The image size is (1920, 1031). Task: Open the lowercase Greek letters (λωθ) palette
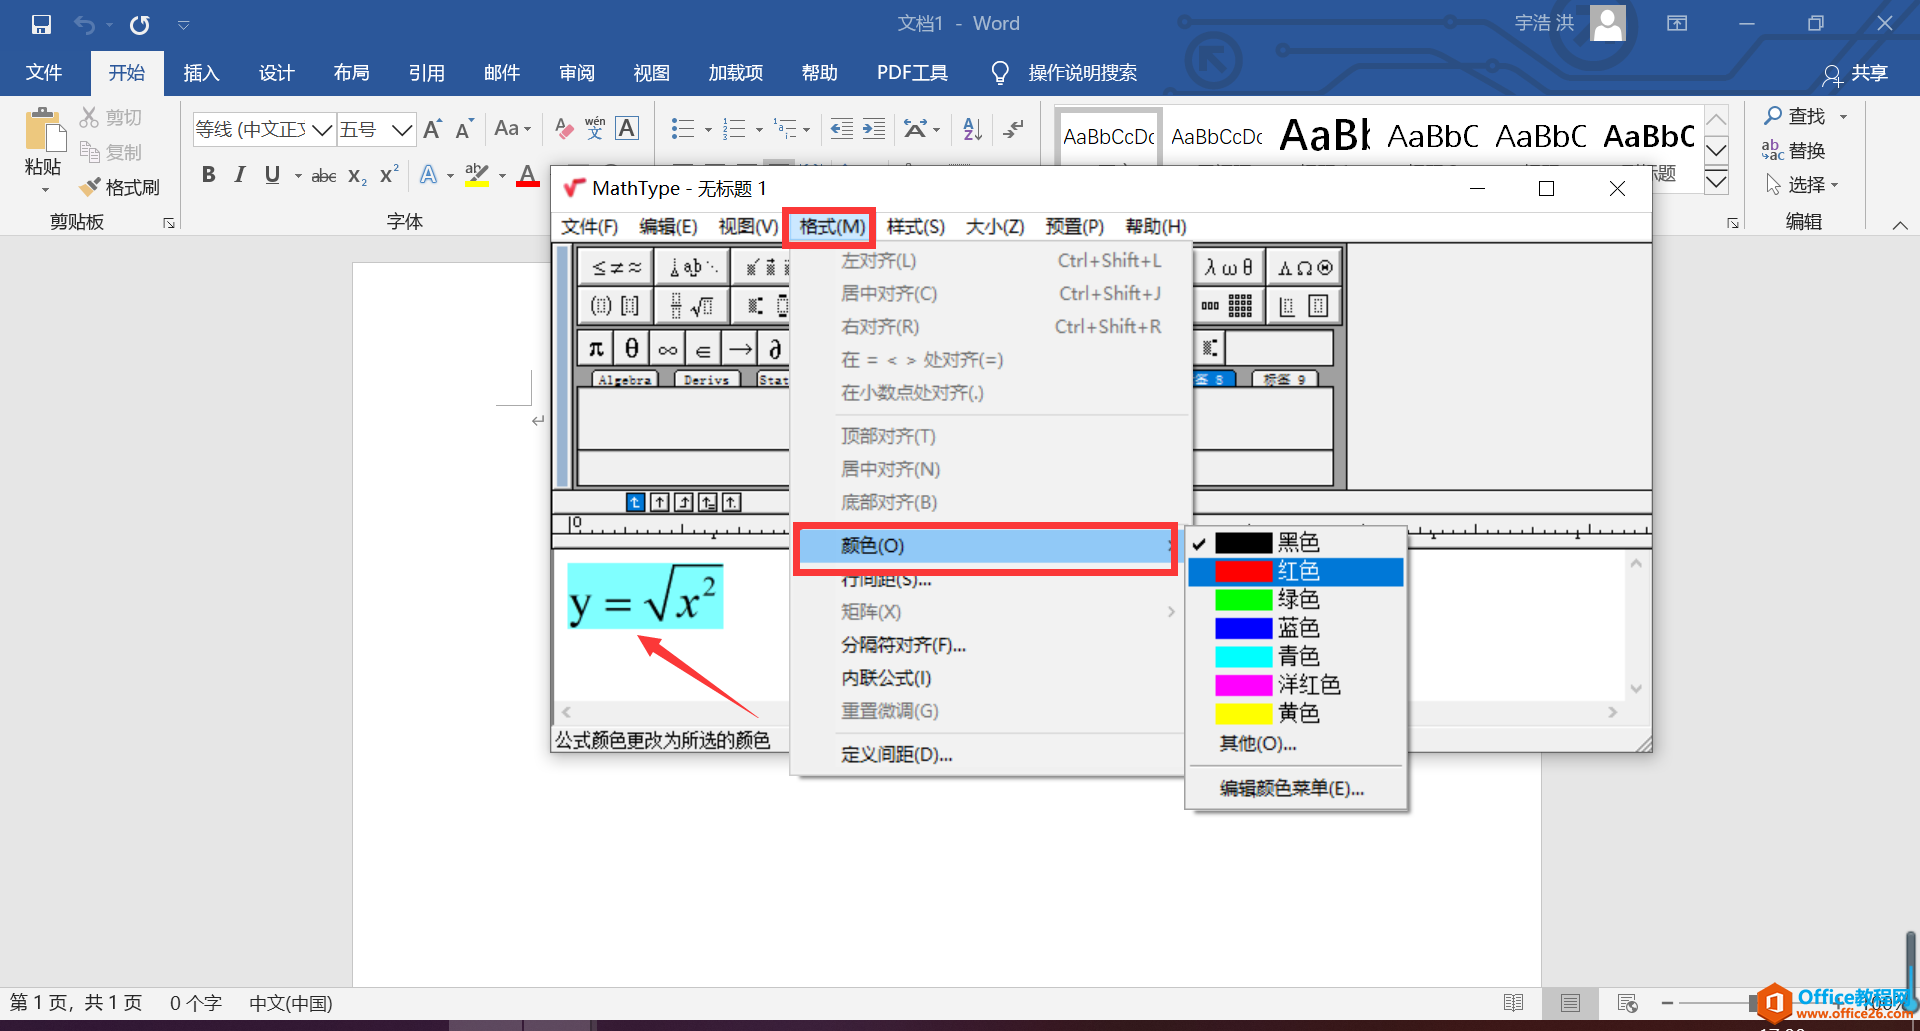pyautogui.click(x=1229, y=267)
